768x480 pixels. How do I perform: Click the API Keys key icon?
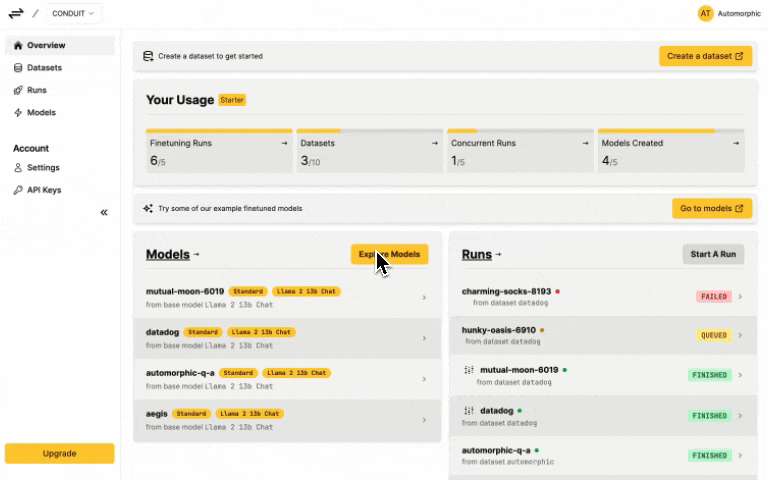pos(18,190)
